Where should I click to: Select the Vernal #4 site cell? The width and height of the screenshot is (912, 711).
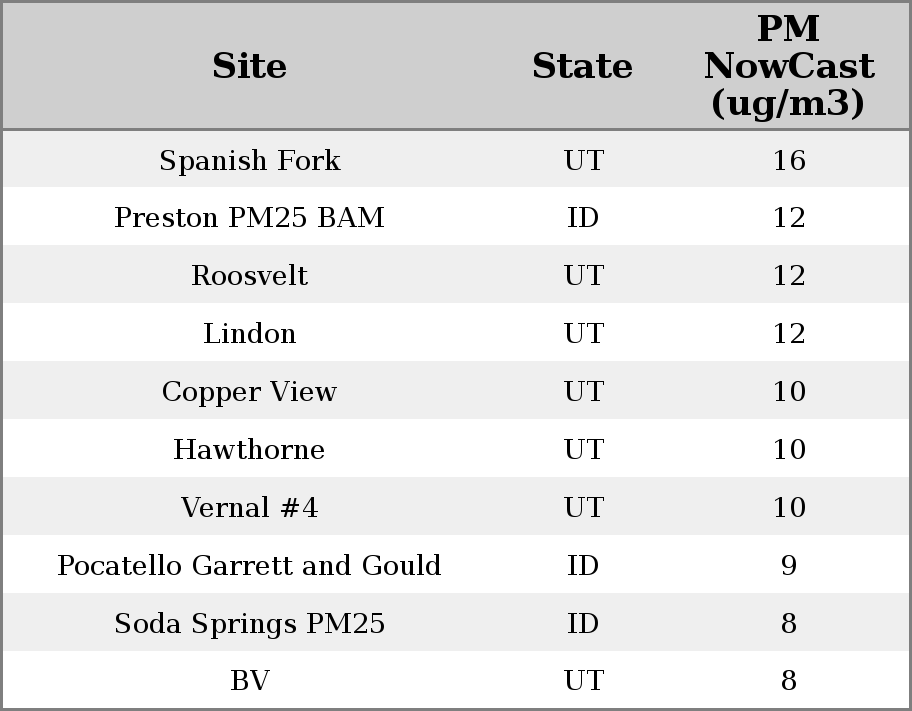point(249,507)
